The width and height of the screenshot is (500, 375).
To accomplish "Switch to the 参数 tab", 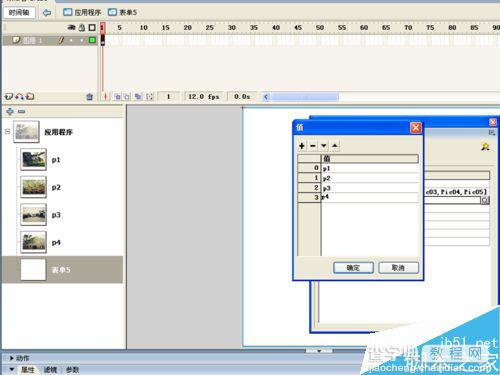I will point(72,370).
